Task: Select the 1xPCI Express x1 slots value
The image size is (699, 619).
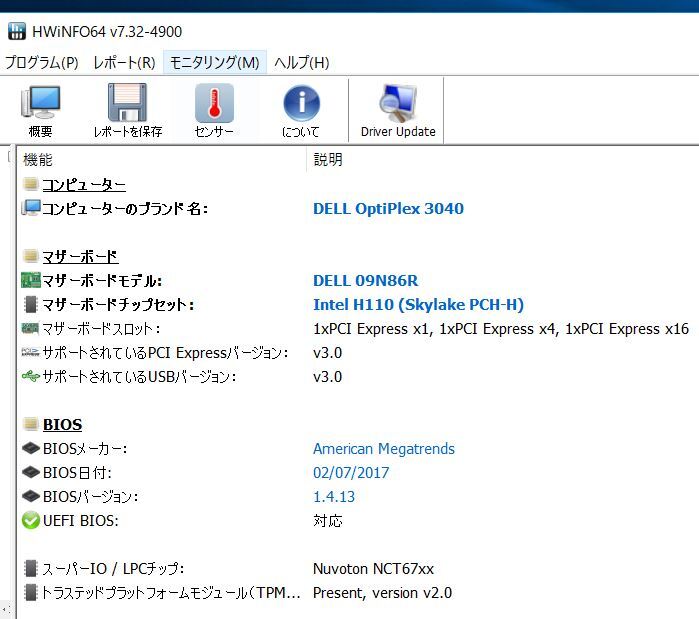Action: [x=501, y=329]
